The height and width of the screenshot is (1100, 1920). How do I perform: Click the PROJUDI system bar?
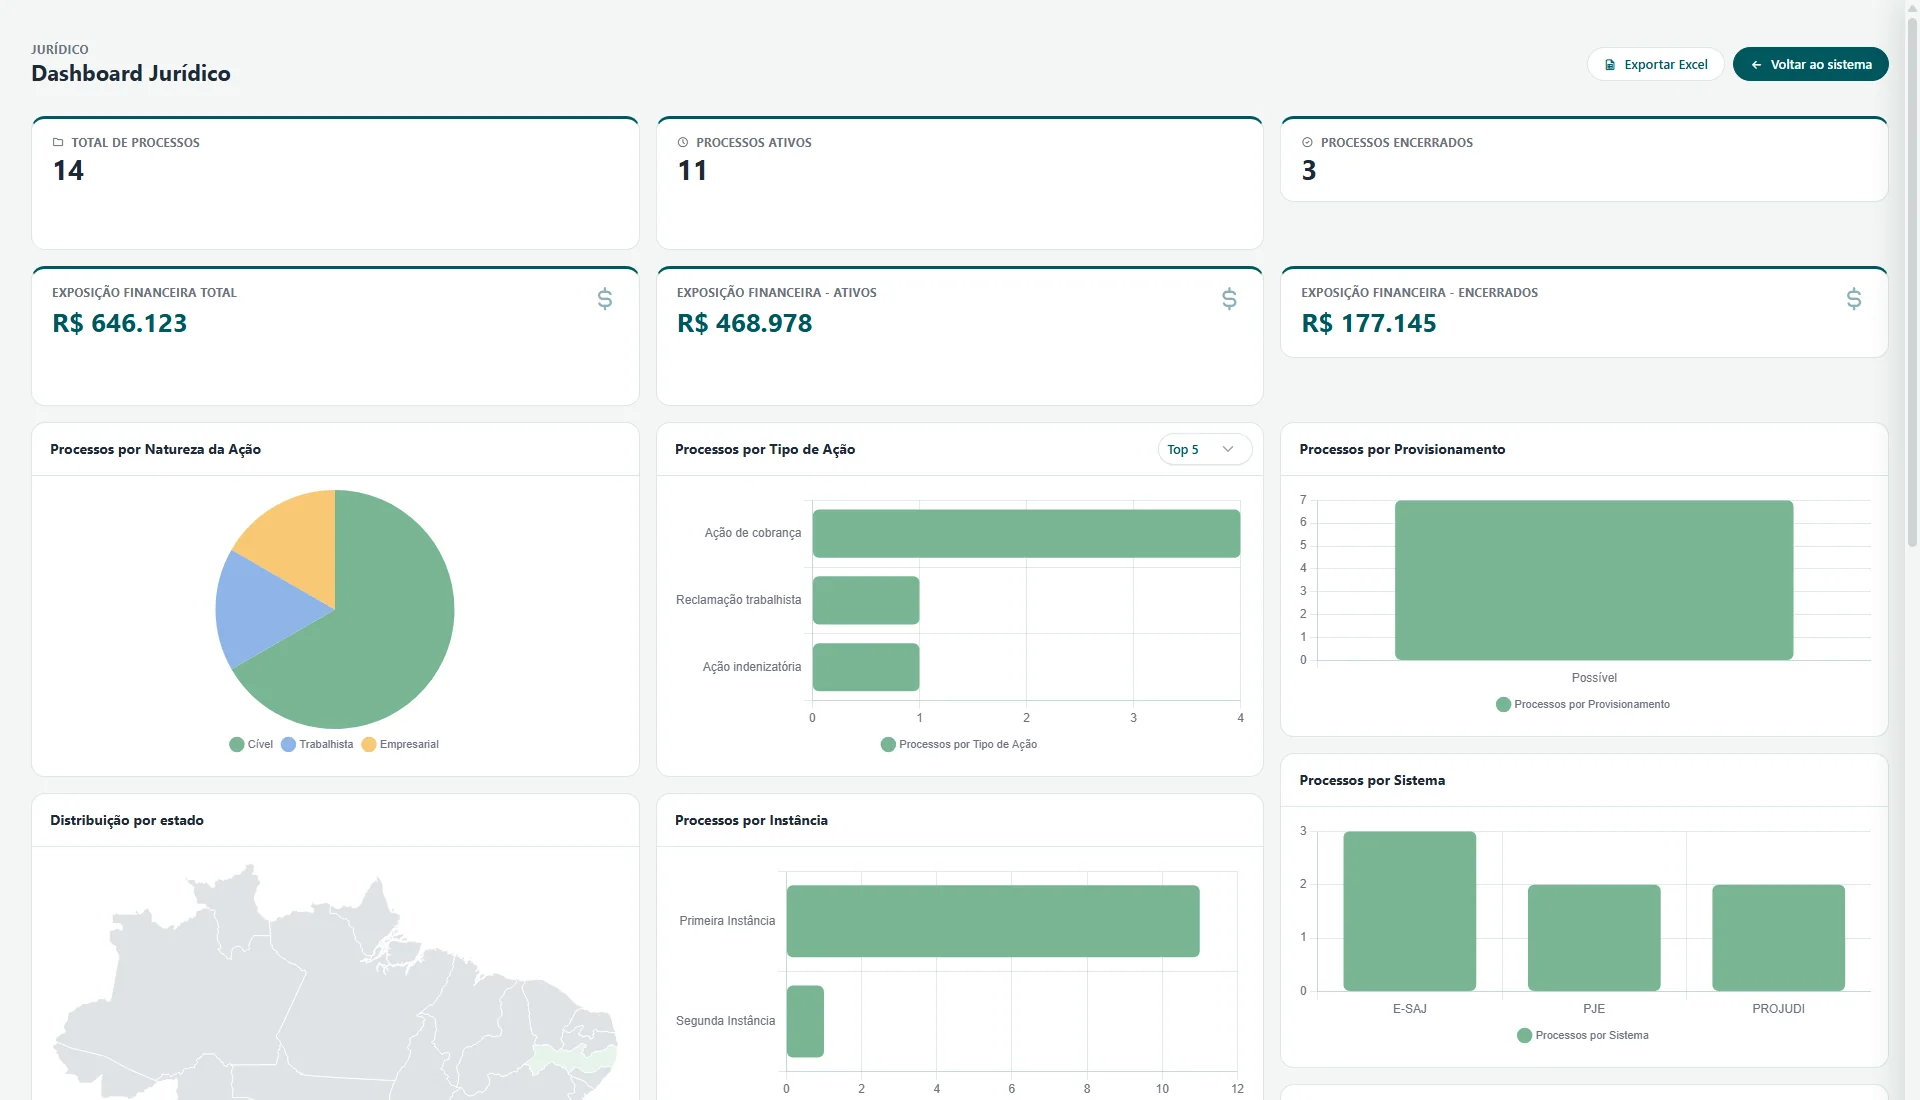click(1778, 938)
